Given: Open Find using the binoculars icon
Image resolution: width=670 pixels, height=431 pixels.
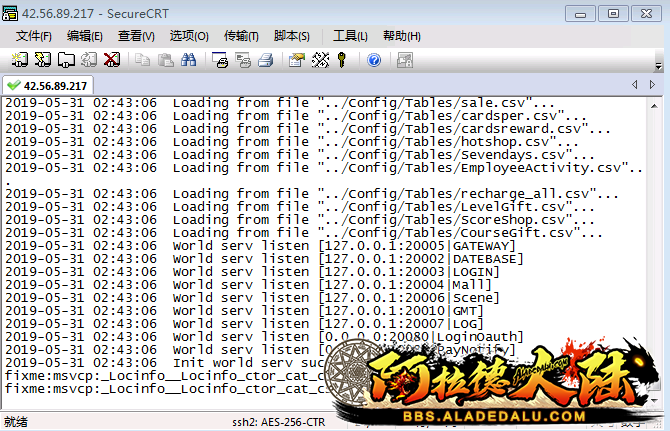Looking at the screenshot, I should 188,60.
